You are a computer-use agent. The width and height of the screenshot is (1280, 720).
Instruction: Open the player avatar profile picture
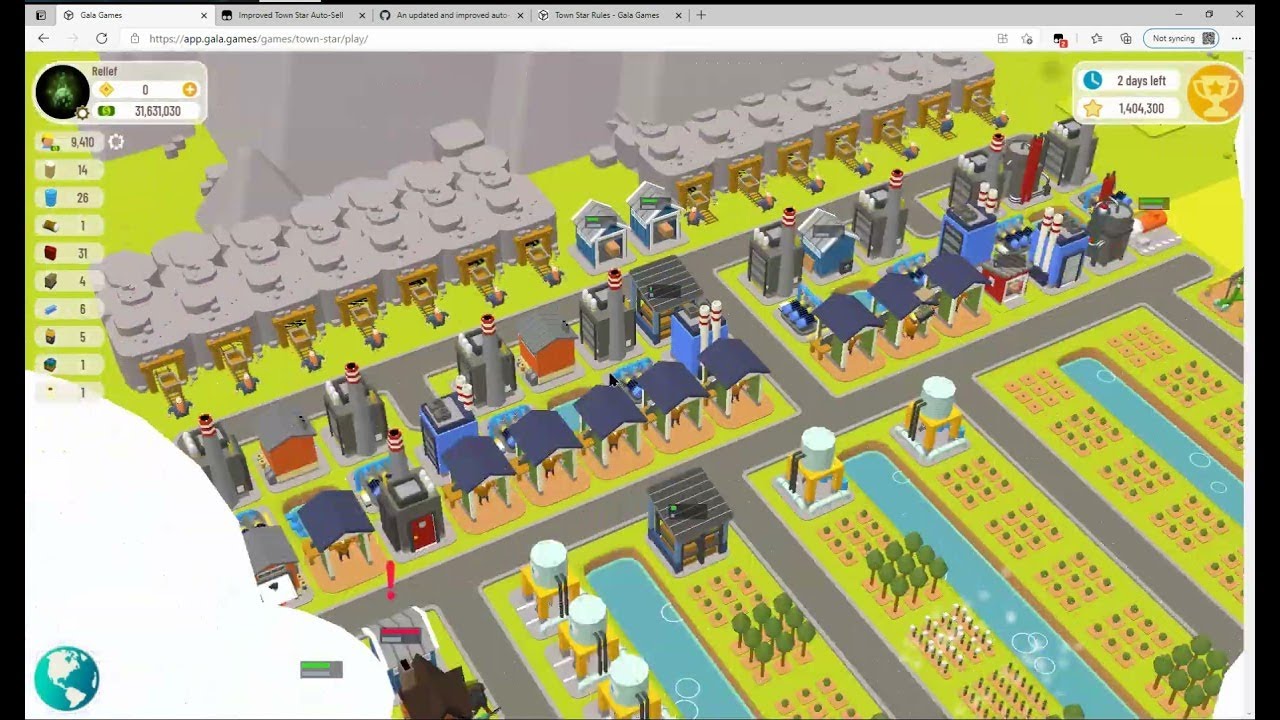[62, 91]
